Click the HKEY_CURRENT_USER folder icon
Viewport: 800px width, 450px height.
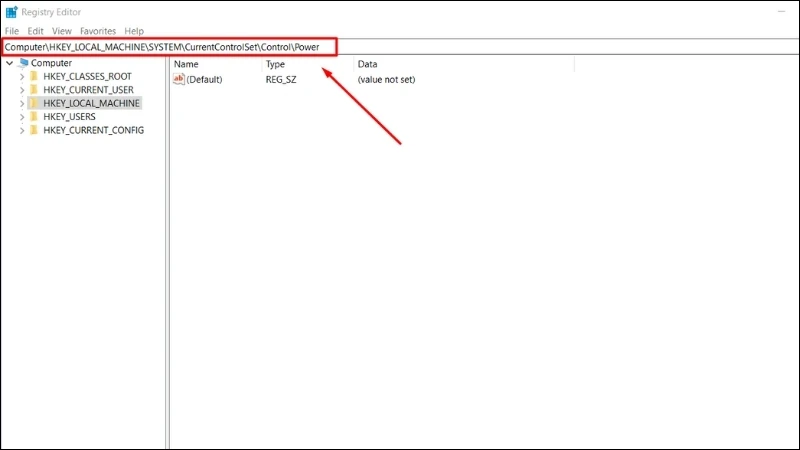tap(34, 90)
